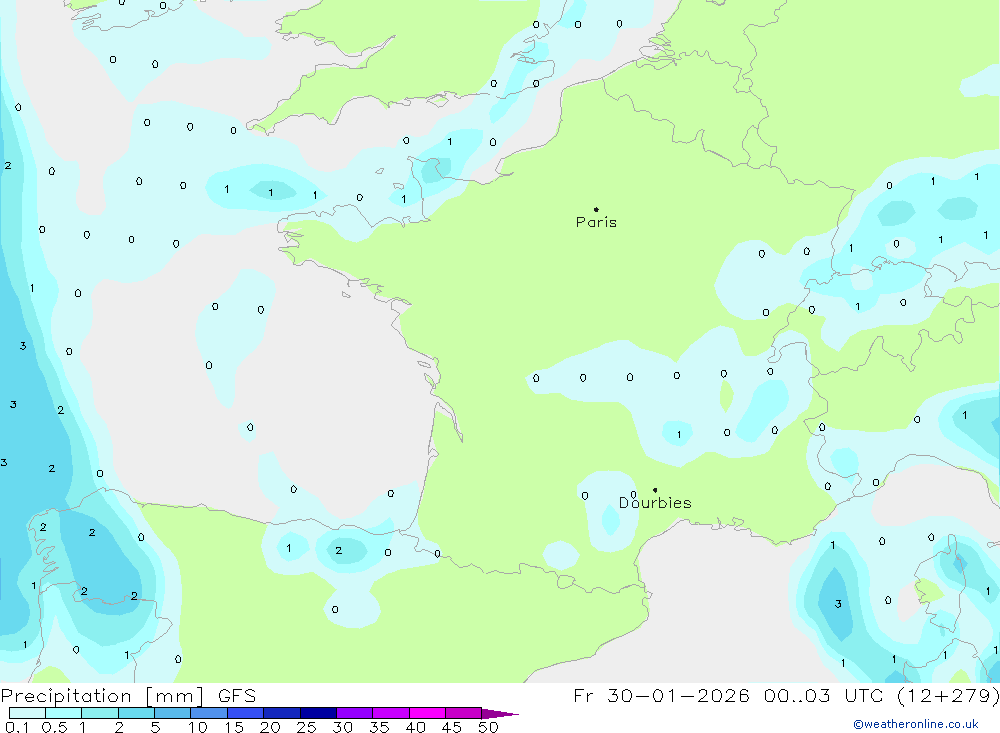Select the Dourbies location label
The image size is (1000, 733).
(x=655, y=503)
